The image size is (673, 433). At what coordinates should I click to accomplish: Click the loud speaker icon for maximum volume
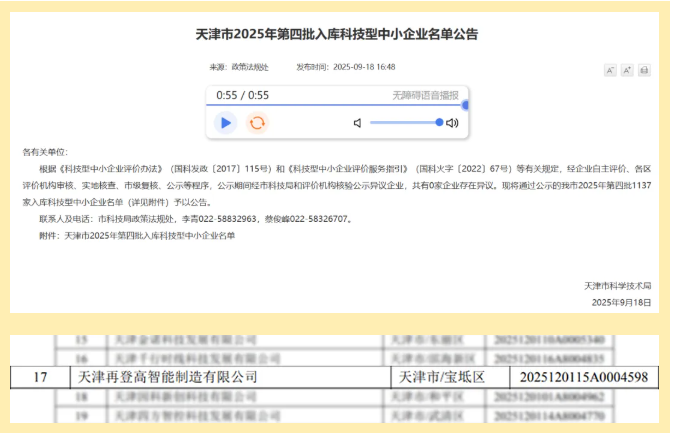pos(452,123)
